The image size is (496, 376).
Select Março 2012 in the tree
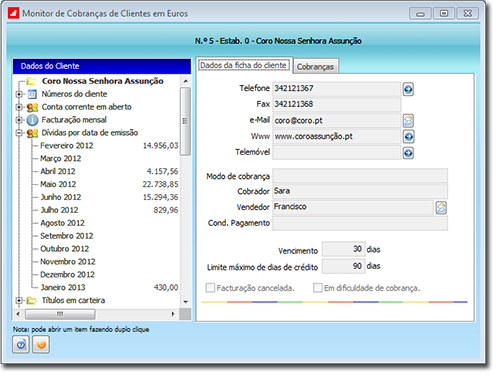pos(61,159)
